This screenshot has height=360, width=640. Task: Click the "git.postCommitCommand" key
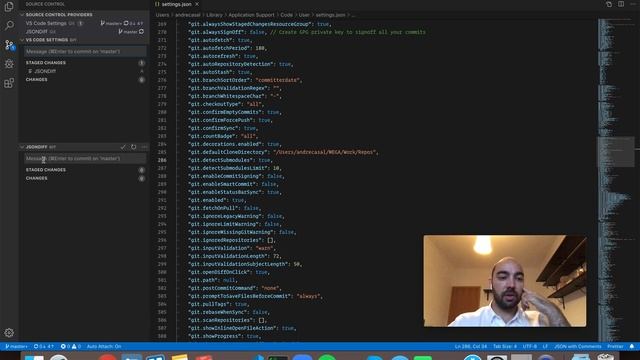[x=222, y=288]
